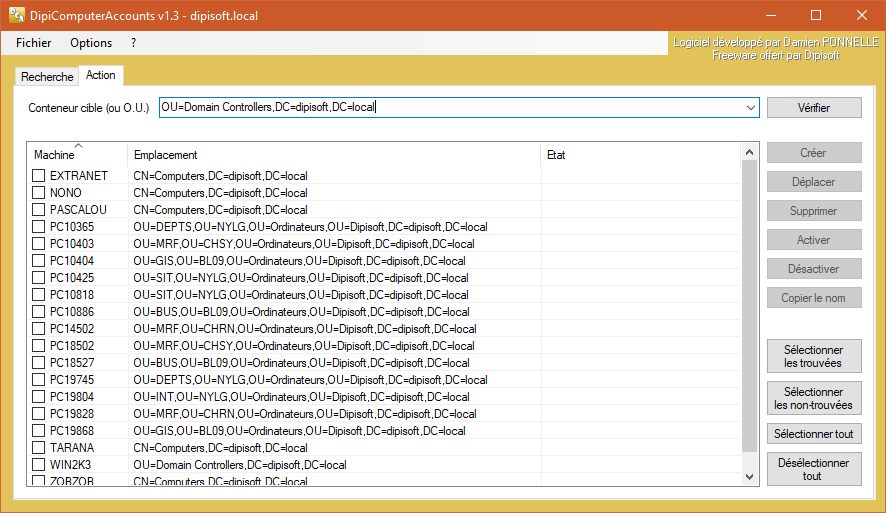Open the ? help menu
Viewport: 886px width, 513px height.
[x=133, y=43]
